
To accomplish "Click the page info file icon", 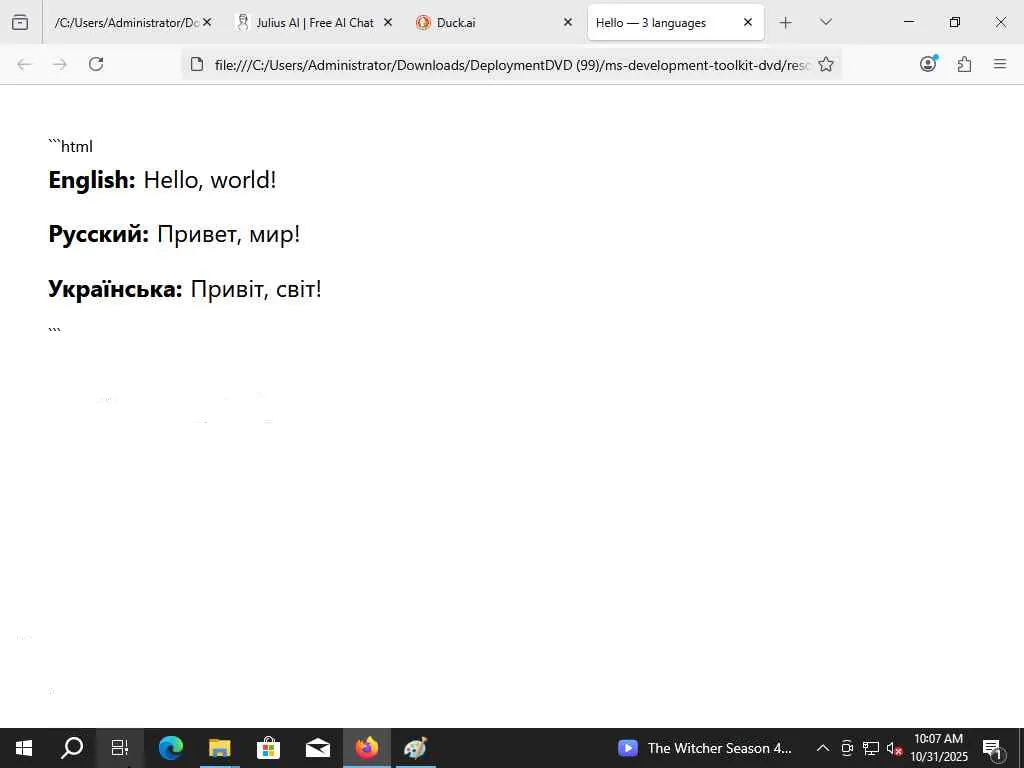I will pos(197,64).
